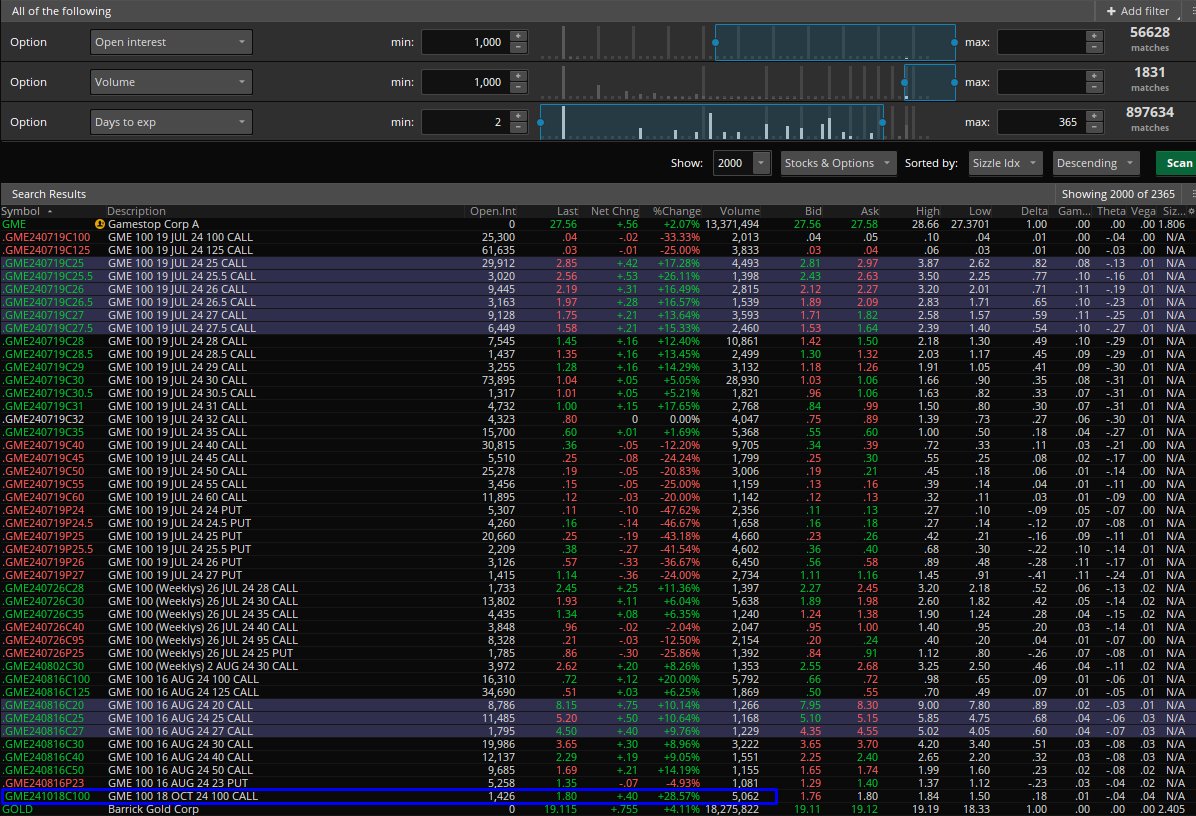Grab the right handle of Open interest range slider
The image size is (1196, 816).
(954, 42)
